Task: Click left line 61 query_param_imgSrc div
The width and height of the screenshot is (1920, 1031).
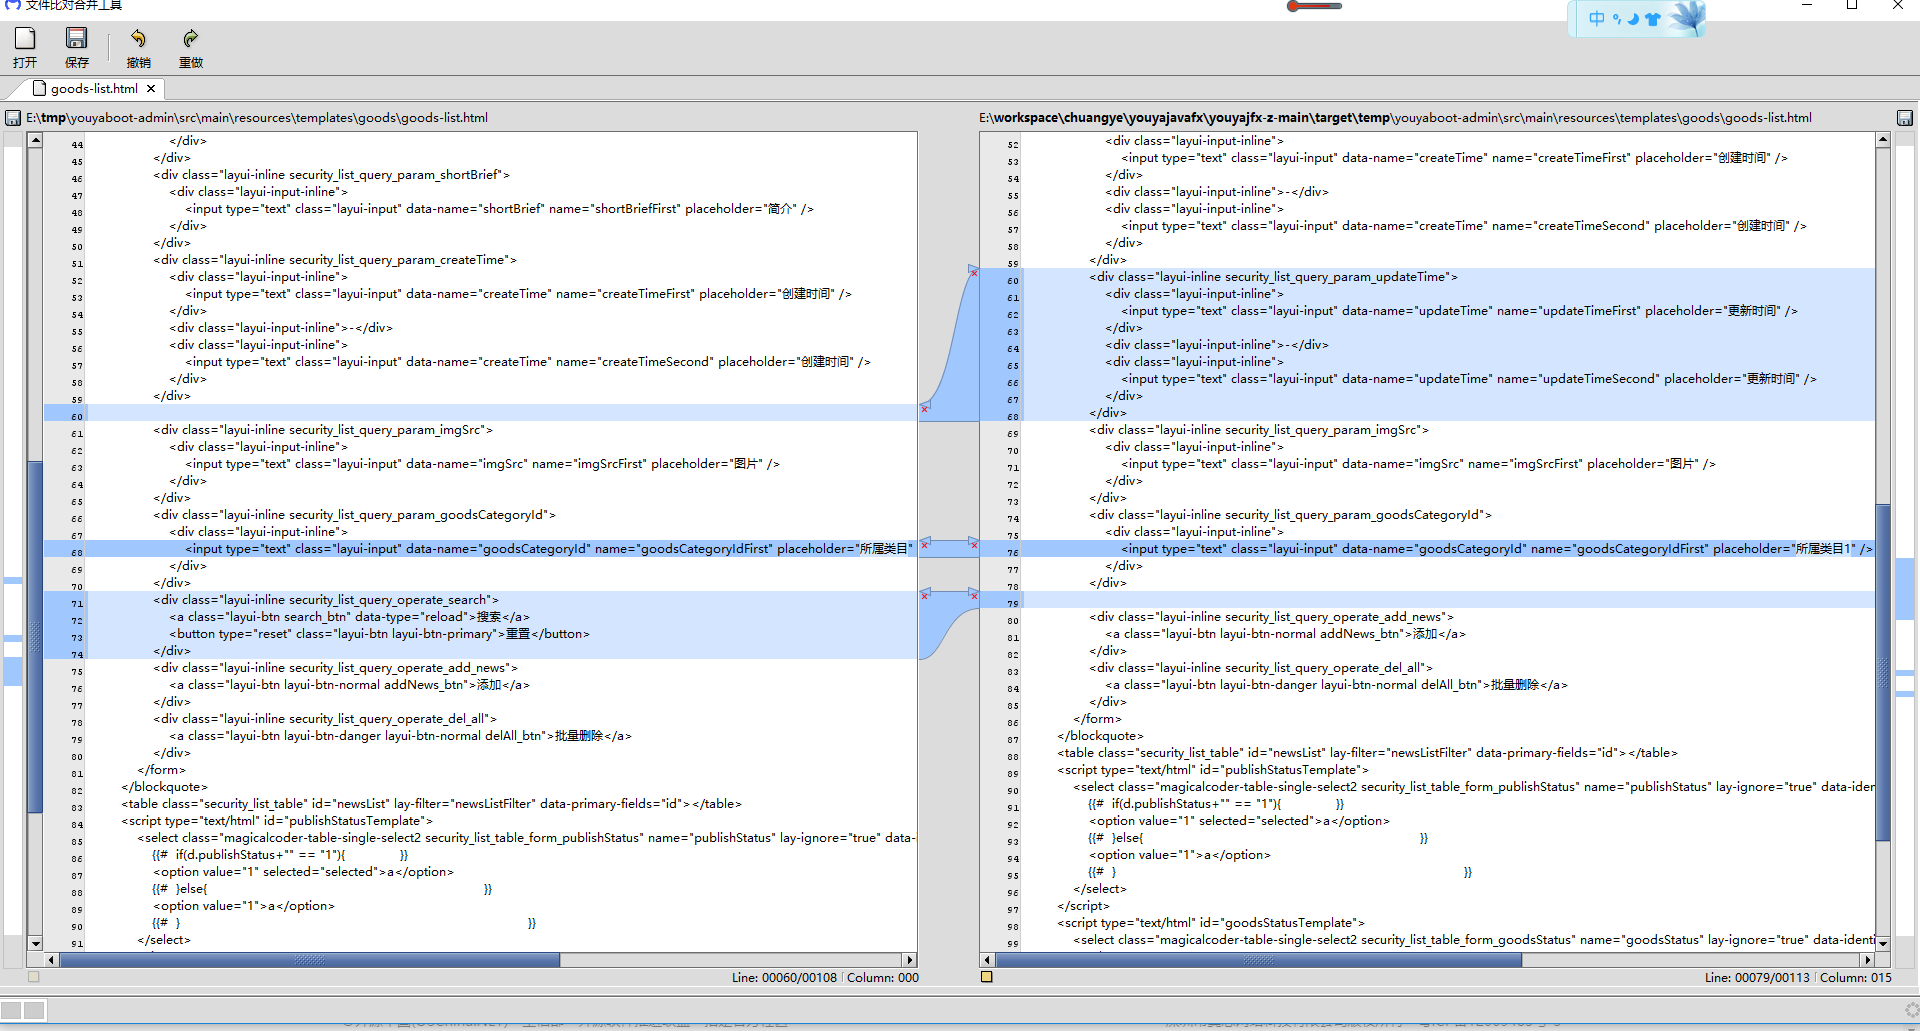Action: [x=323, y=430]
